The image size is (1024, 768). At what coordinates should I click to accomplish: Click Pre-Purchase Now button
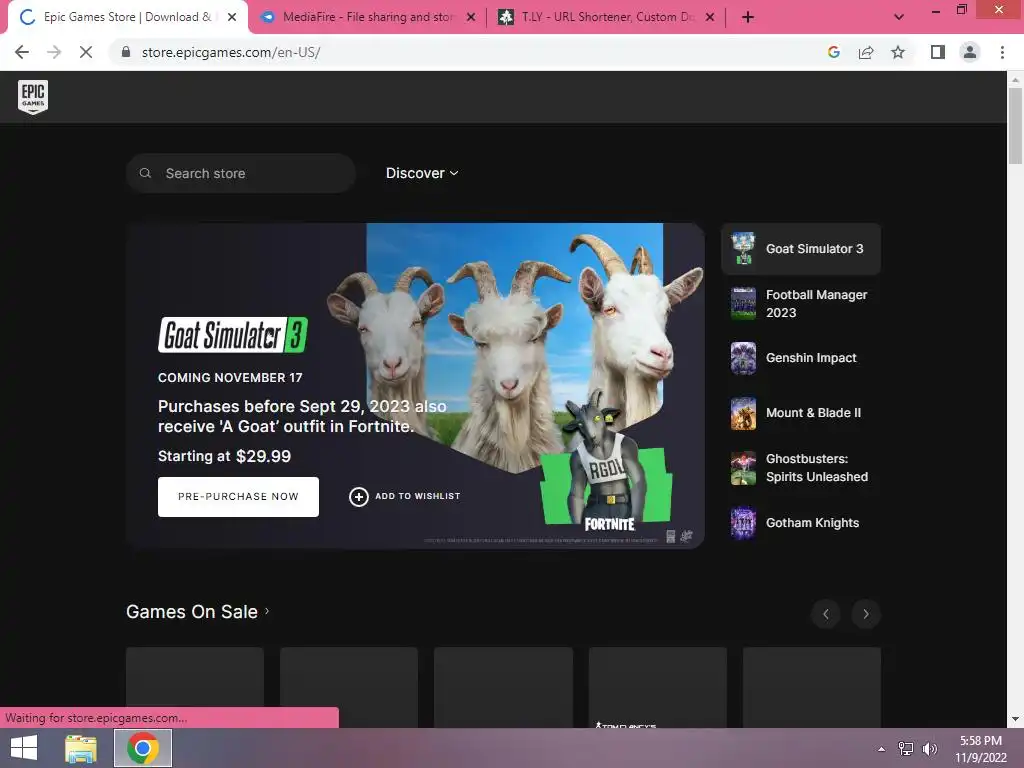click(x=238, y=496)
